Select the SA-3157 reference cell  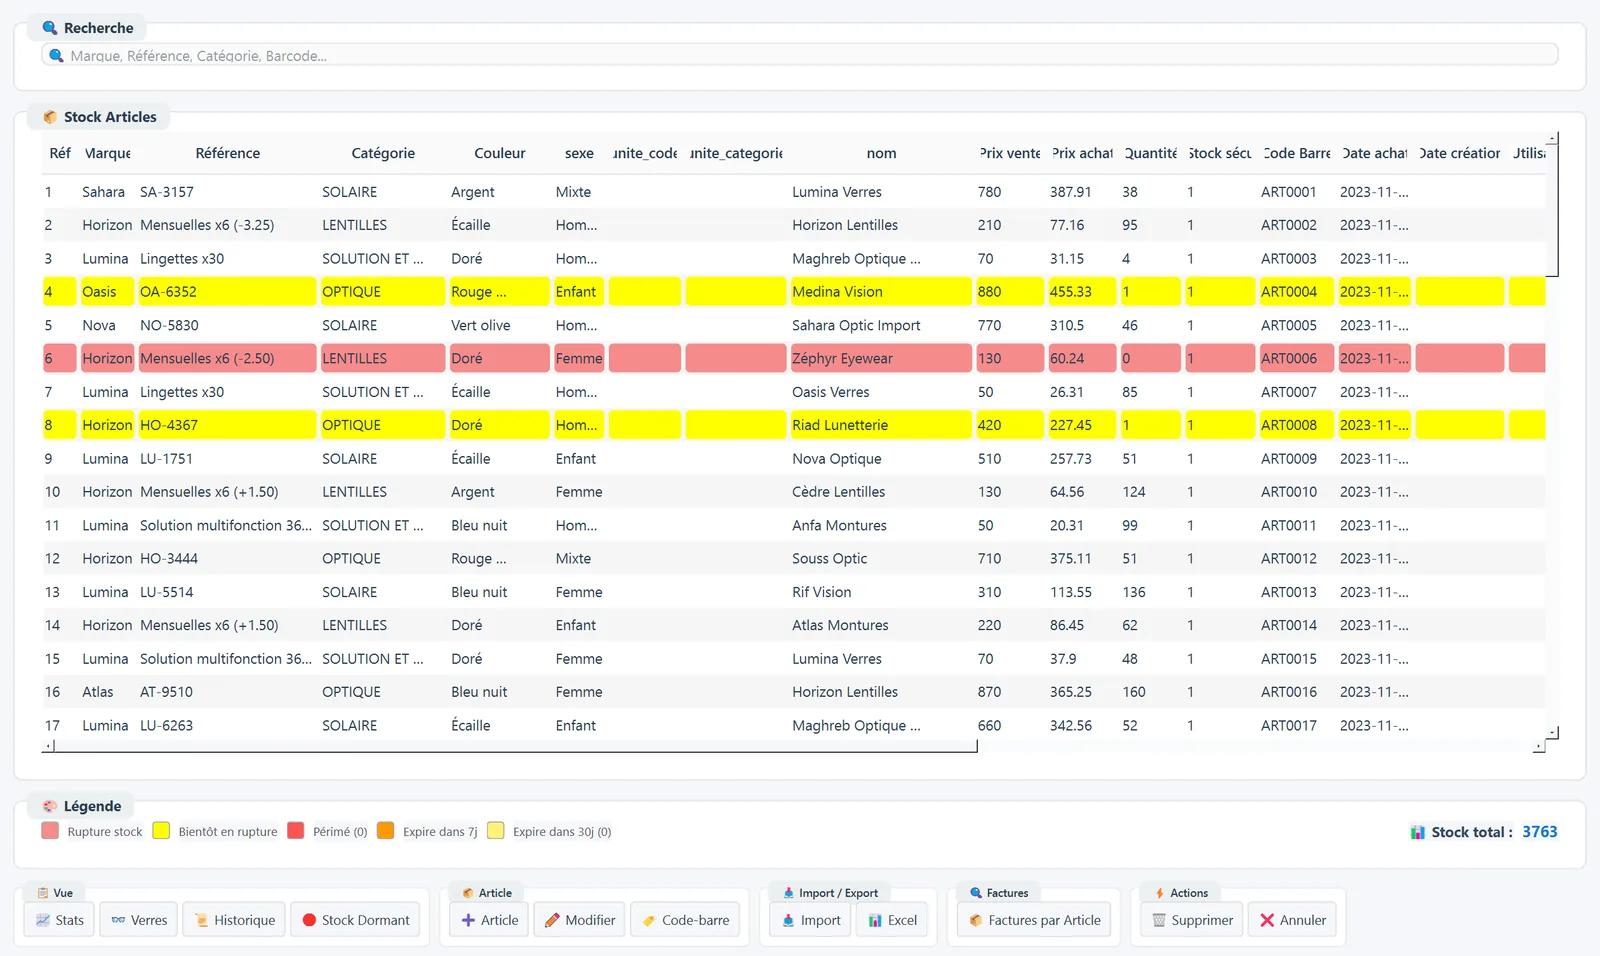[227, 192]
